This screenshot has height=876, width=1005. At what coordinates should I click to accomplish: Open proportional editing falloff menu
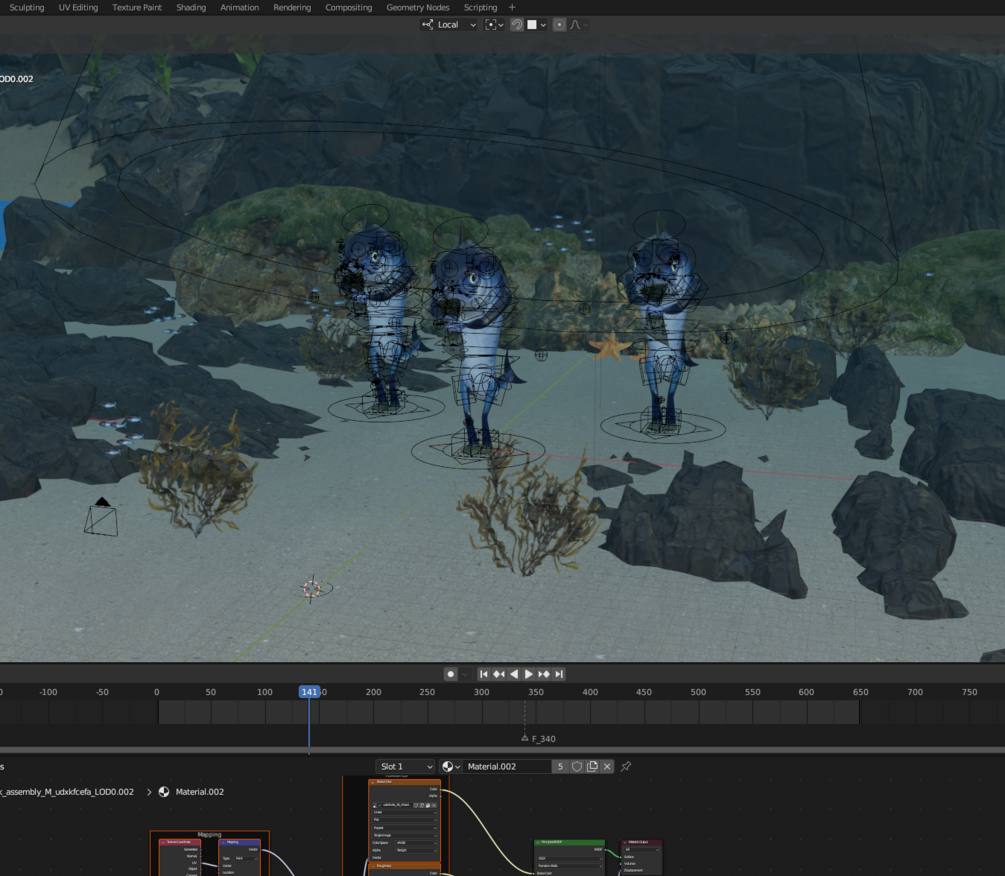pyautogui.click(x=579, y=24)
